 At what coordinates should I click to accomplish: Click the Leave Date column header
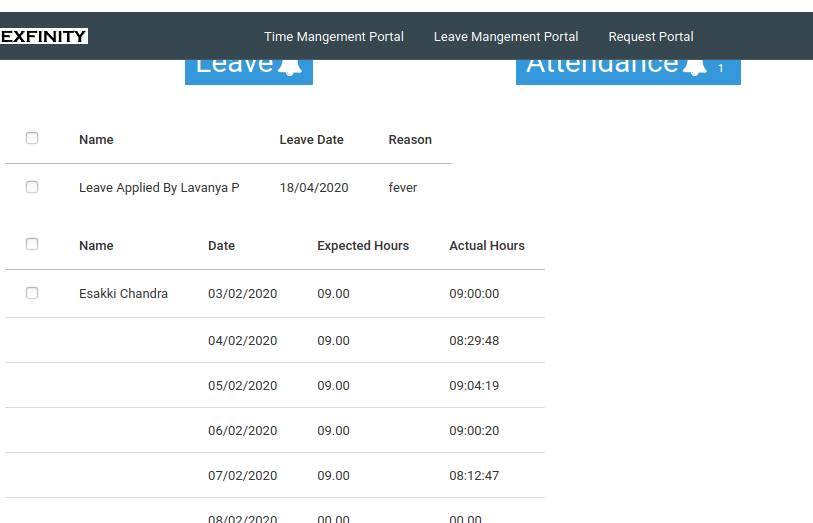click(x=312, y=140)
